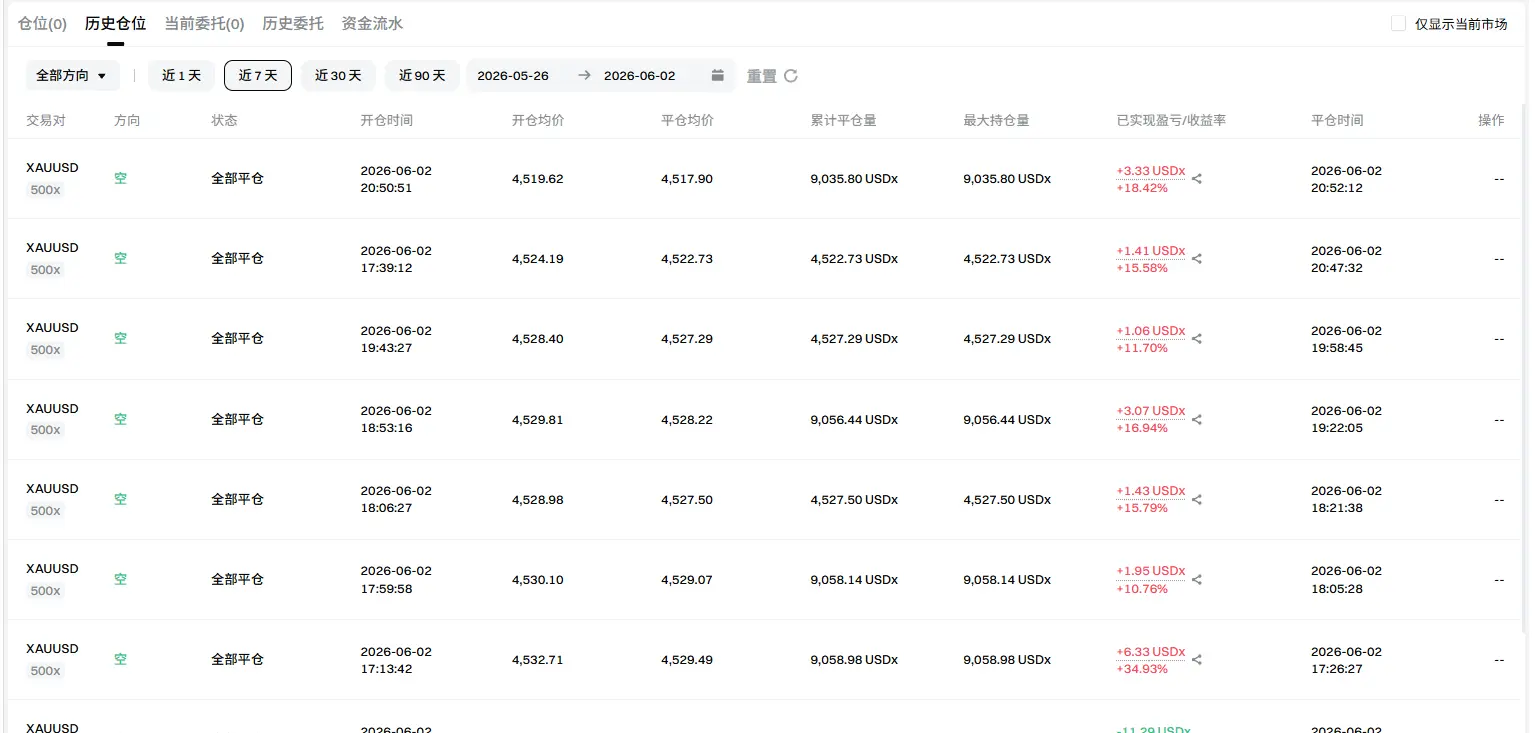Click +3.07 USDx realized profit value
Image resolution: width=1535 pixels, height=733 pixels.
point(1151,411)
